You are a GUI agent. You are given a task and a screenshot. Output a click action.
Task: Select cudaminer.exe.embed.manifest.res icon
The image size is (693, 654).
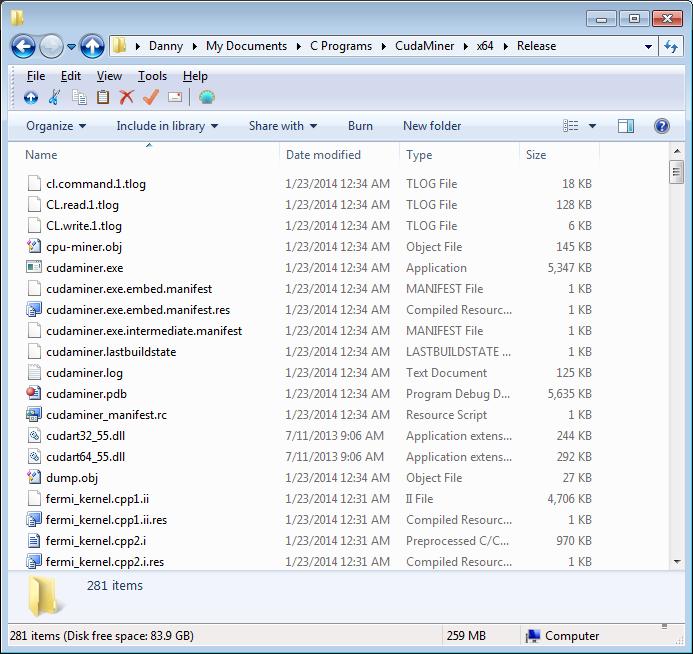point(34,309)
